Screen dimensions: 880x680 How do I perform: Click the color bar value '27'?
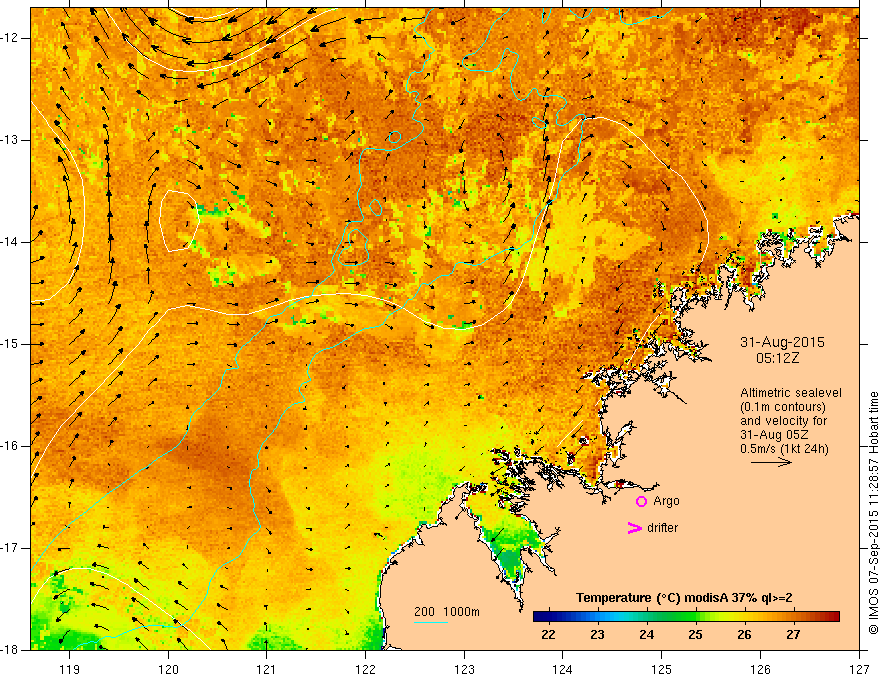pos(792,635)
